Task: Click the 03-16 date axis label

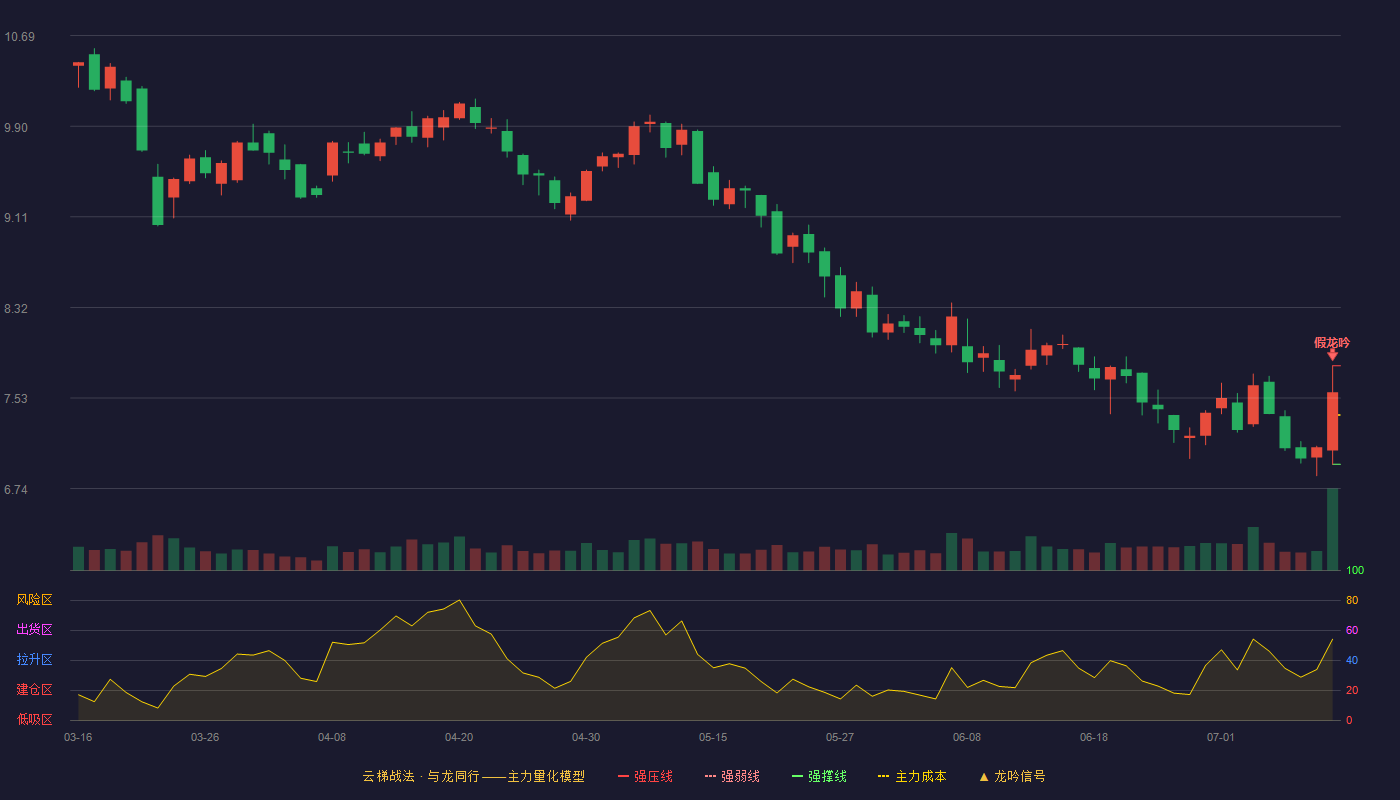Action: click(78, 737)
